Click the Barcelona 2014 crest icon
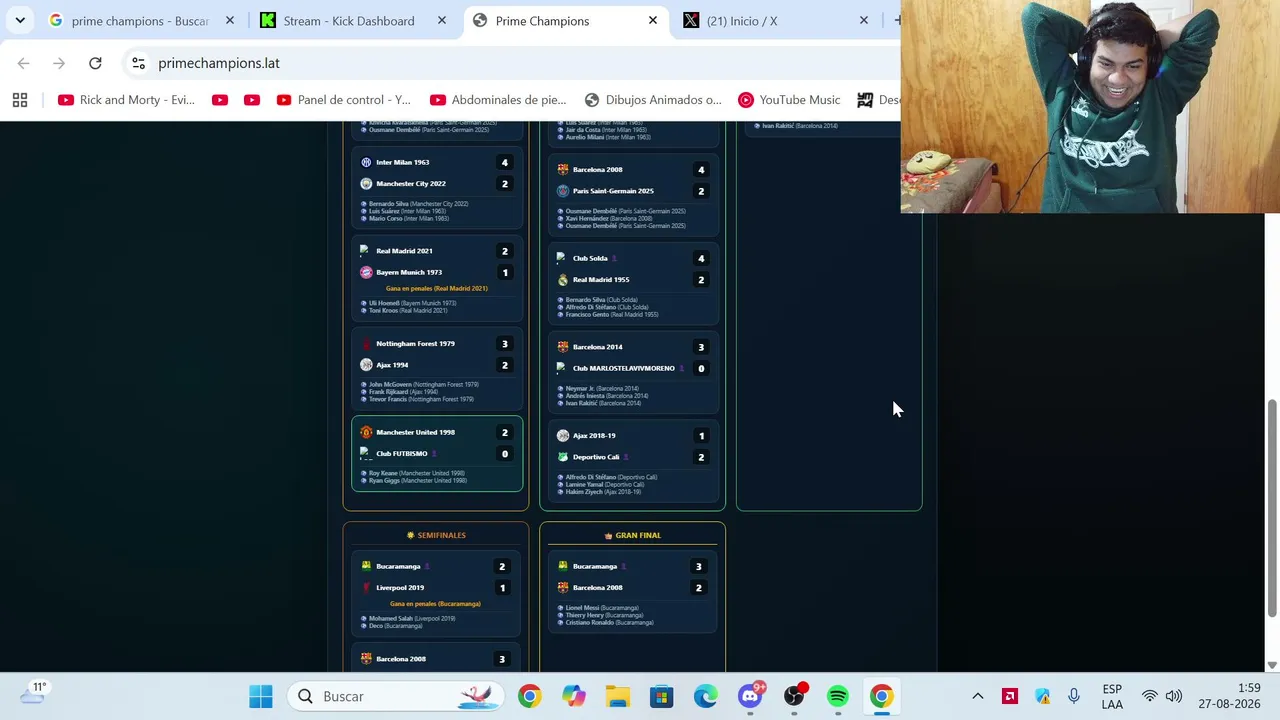The width and height of the screenshot is (1280, 720). pos(563,347)
